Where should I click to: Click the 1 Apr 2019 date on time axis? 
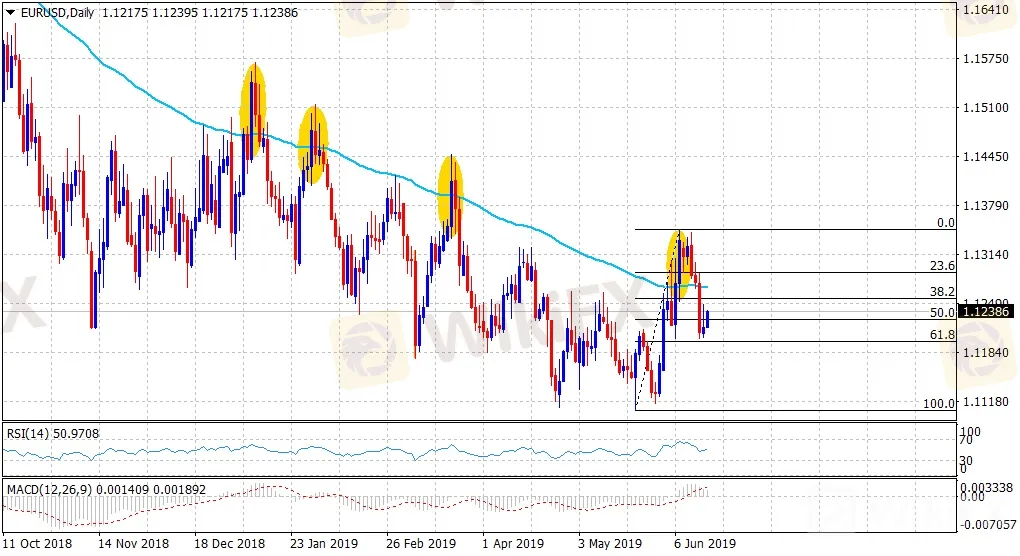click(513, 544)
